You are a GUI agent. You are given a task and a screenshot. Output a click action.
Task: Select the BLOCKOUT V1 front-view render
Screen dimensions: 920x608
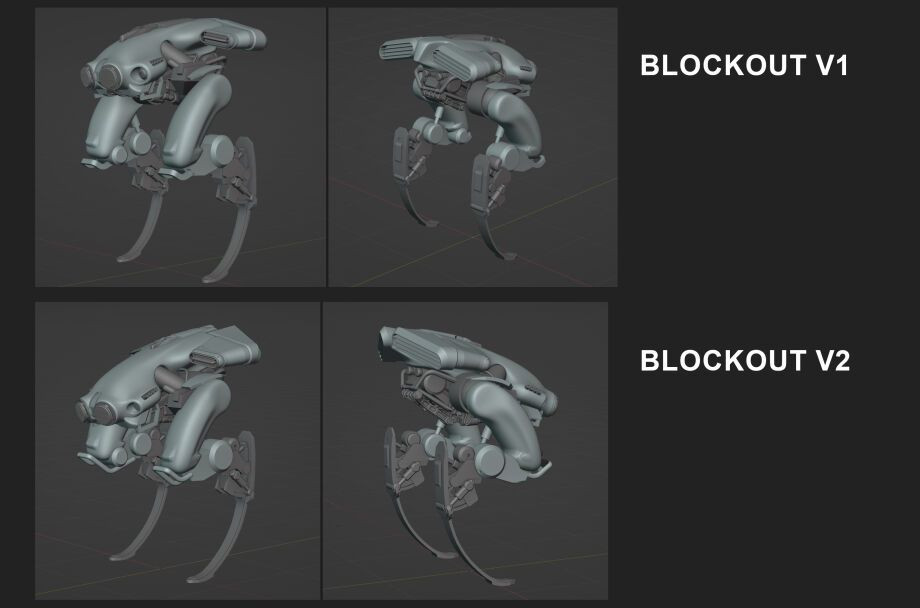point(180,147)
